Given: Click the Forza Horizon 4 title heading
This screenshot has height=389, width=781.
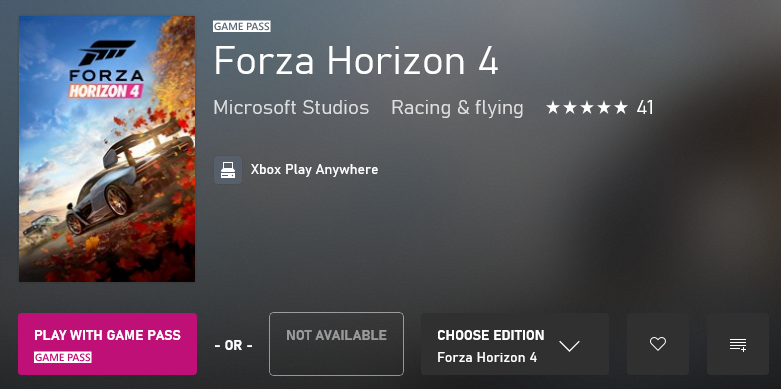Looking at the screenshot, I should pos(356,61).
